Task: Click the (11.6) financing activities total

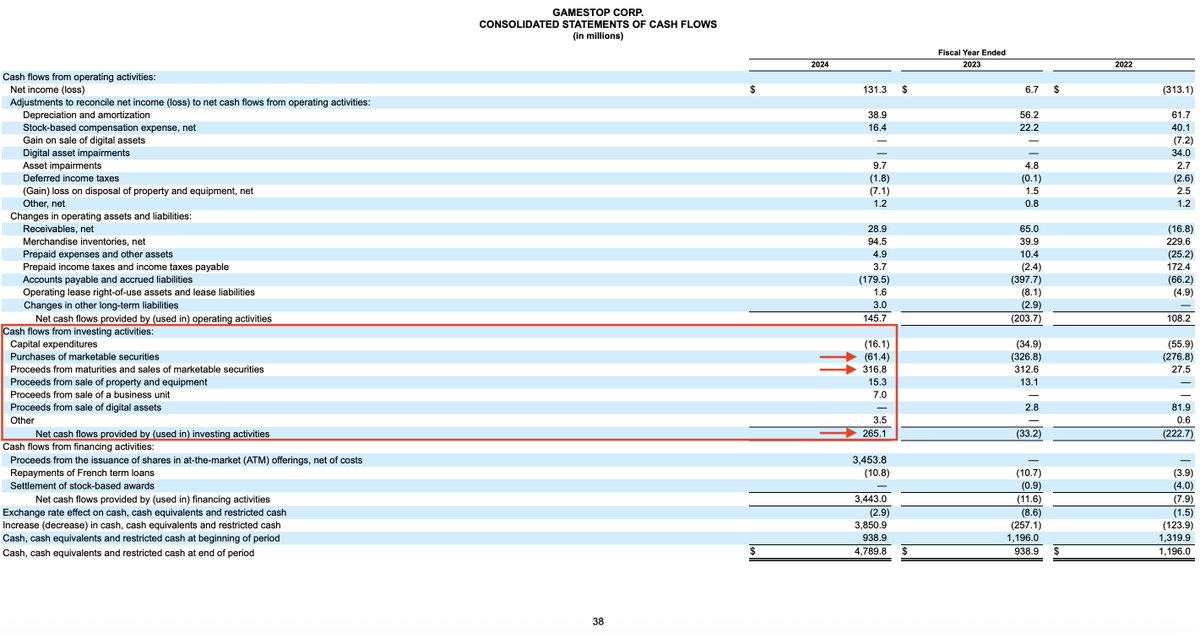Action: tap(1027, 498)
